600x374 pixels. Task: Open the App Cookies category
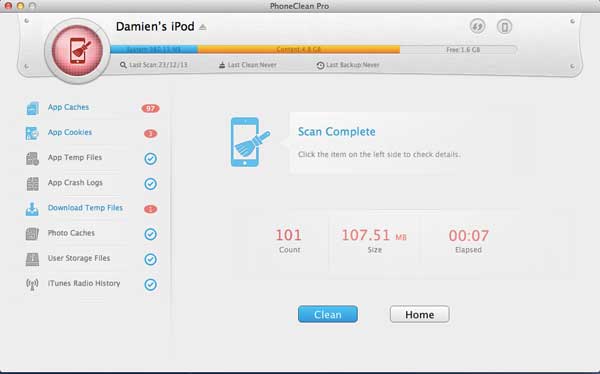(70, 132)
